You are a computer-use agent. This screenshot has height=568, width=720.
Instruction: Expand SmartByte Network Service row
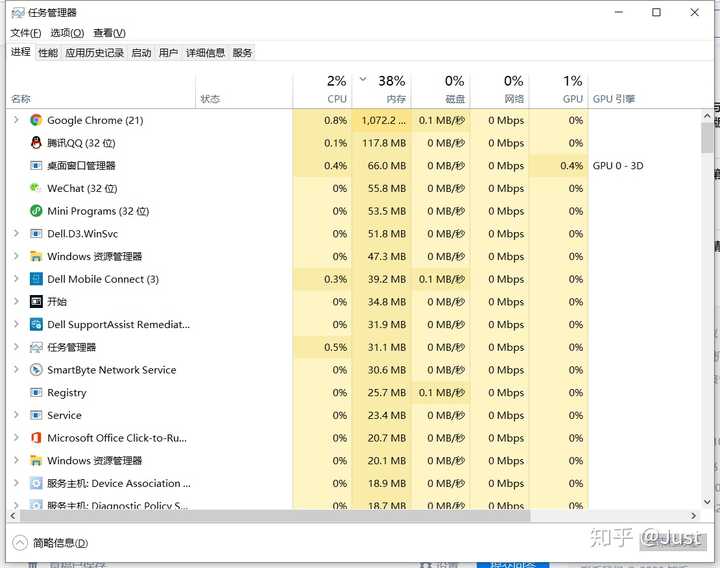[16, 369]
